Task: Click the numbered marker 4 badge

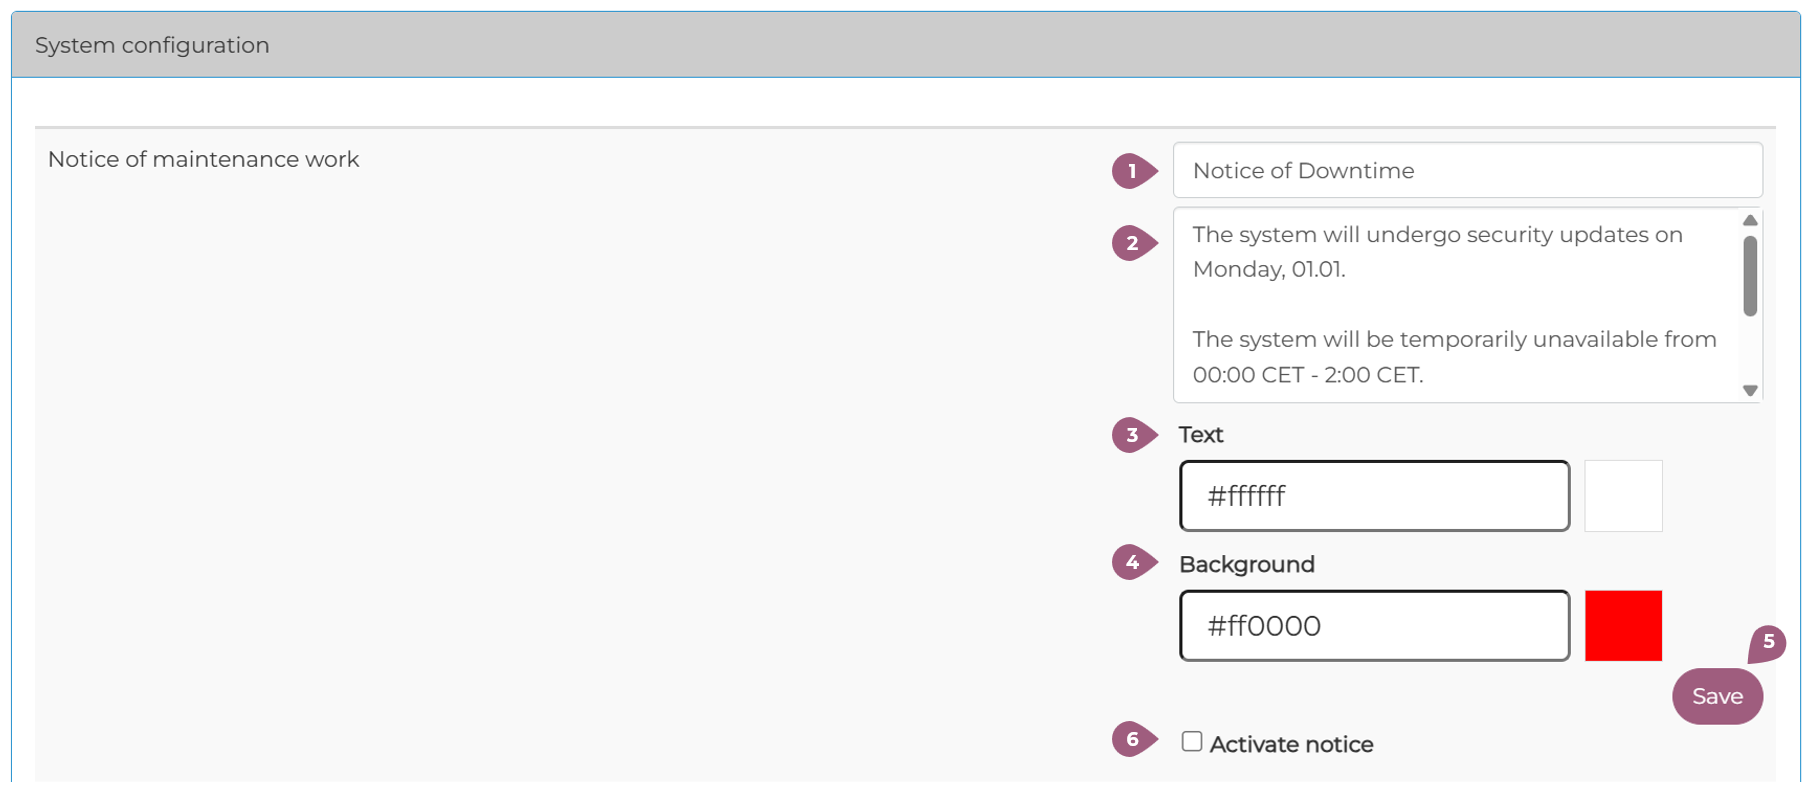Action: (x=1133, y=563)
